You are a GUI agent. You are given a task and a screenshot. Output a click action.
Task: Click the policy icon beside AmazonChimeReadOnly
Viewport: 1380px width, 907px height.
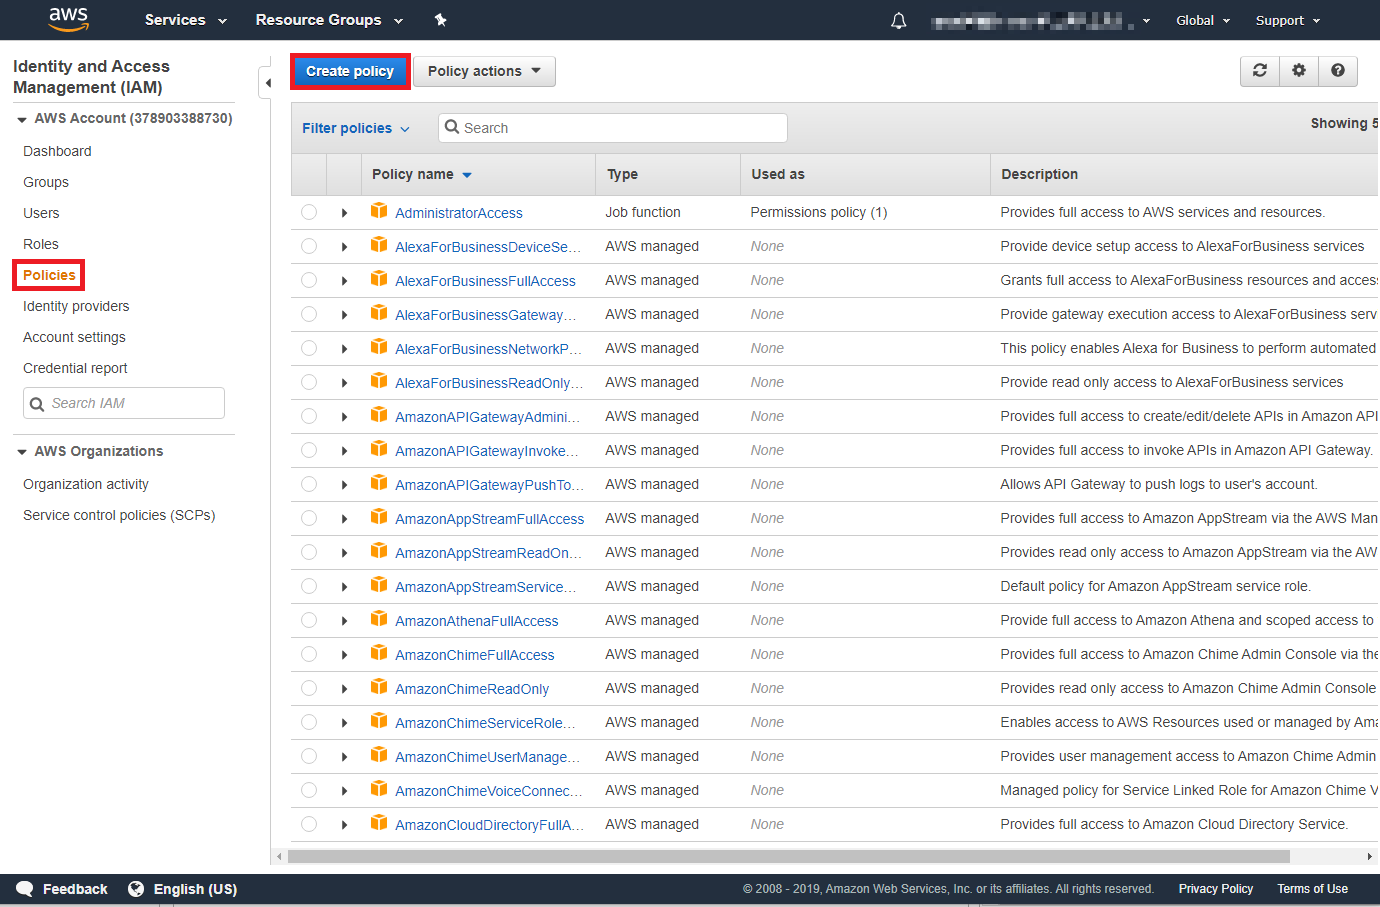click(379, 687)
